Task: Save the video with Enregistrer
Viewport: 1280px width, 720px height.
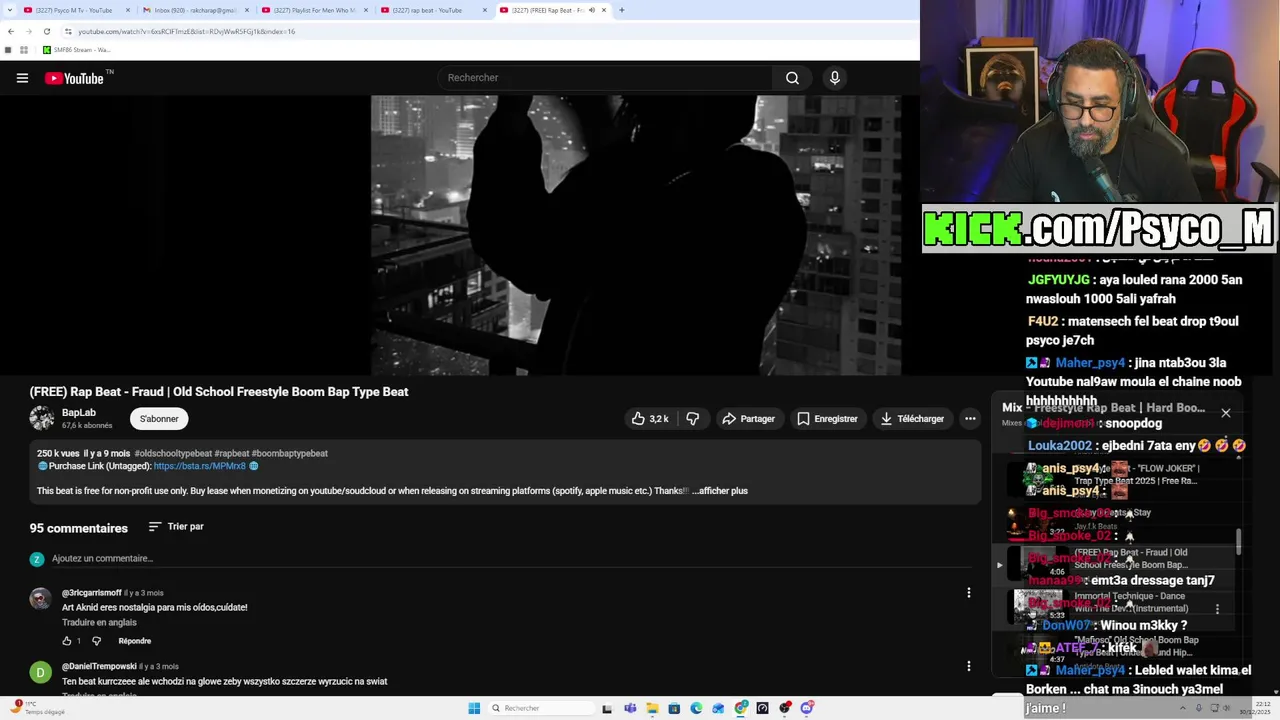Action: 828,419
